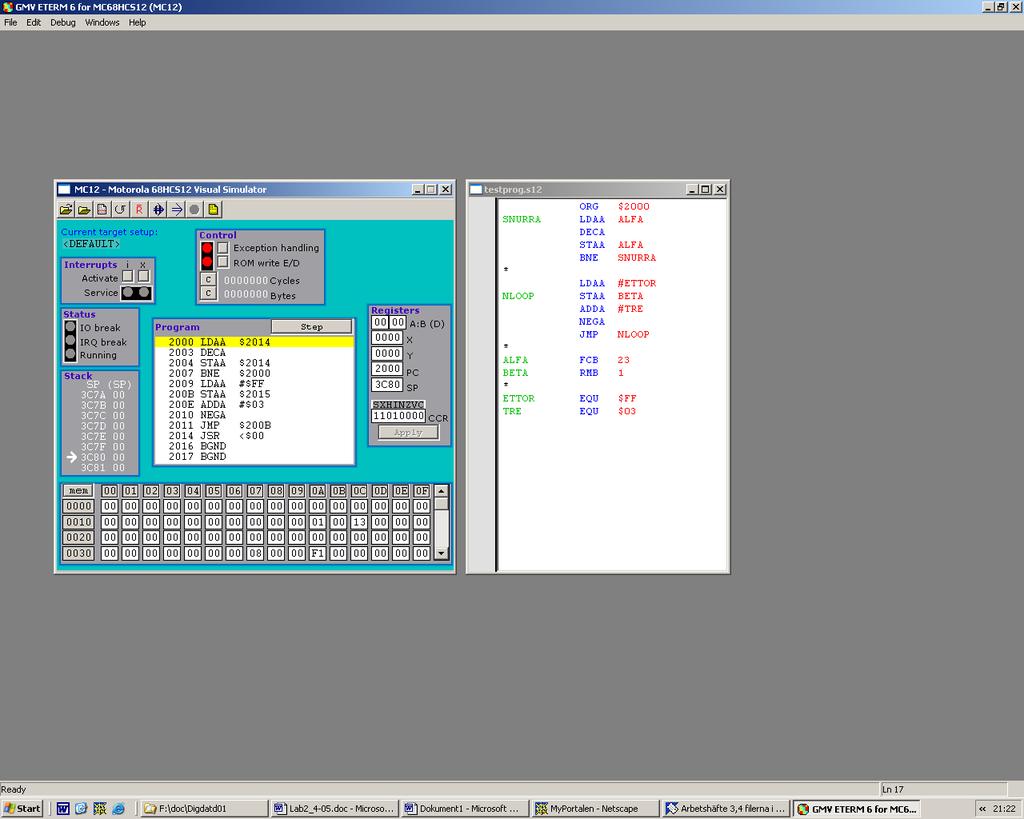
Task: Open the F:\doc\Digdatd01 folder taskbar button
Action: tap(204, 809)
